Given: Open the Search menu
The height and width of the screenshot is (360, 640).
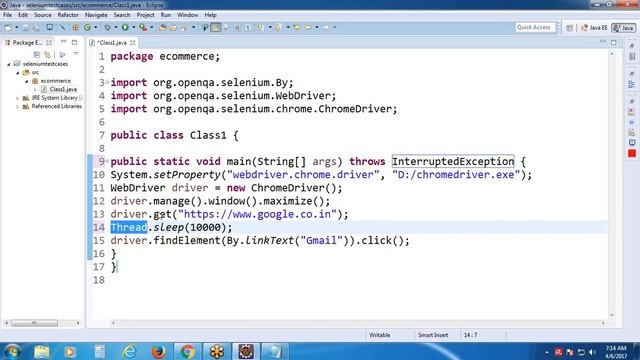Looking at the screenshot, I should (122, 15).
